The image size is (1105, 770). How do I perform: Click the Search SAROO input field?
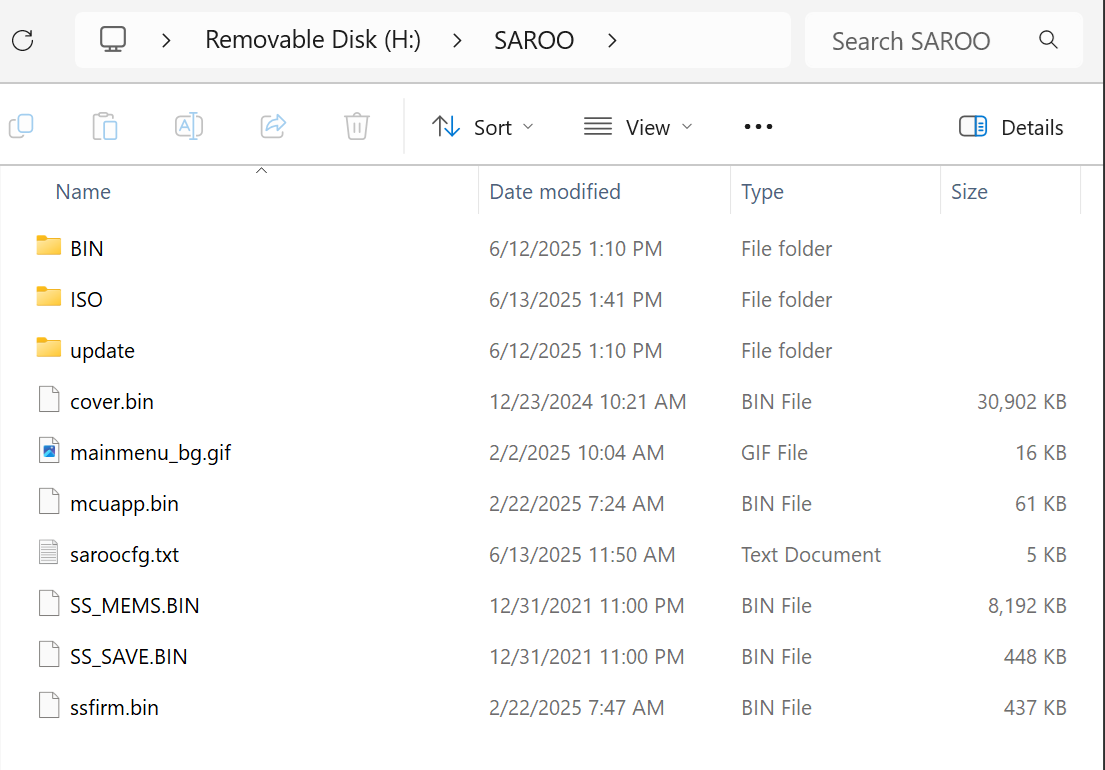click(x=943, y=40)
